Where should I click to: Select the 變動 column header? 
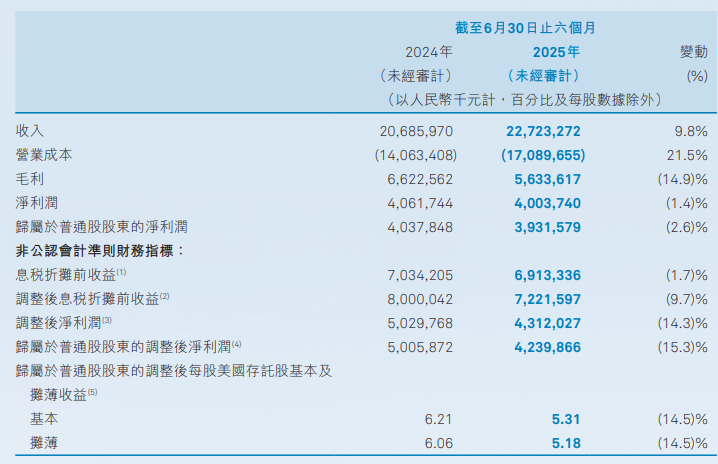(x=694, y=52)
